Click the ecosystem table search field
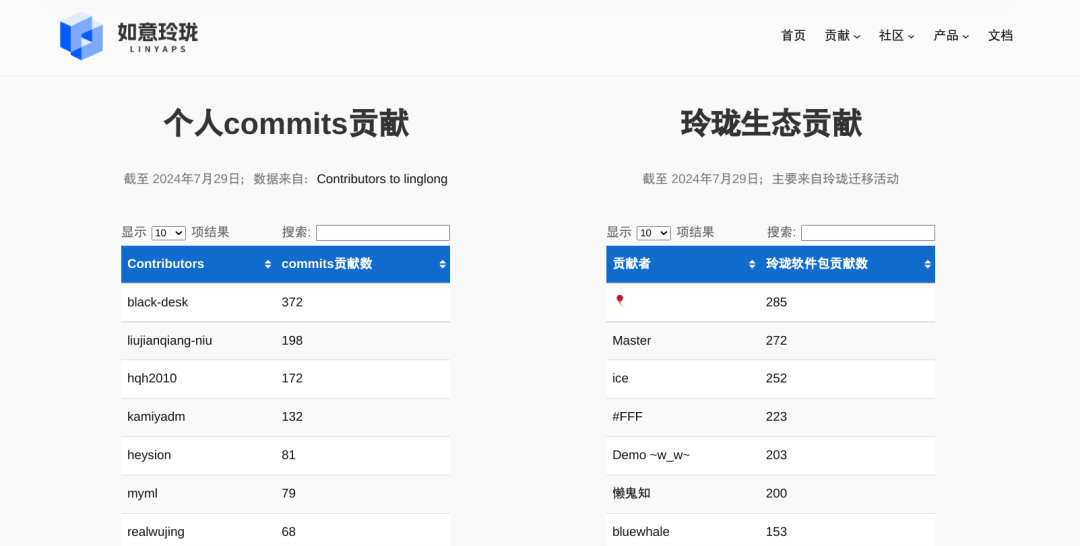 [x=867, y=233]
